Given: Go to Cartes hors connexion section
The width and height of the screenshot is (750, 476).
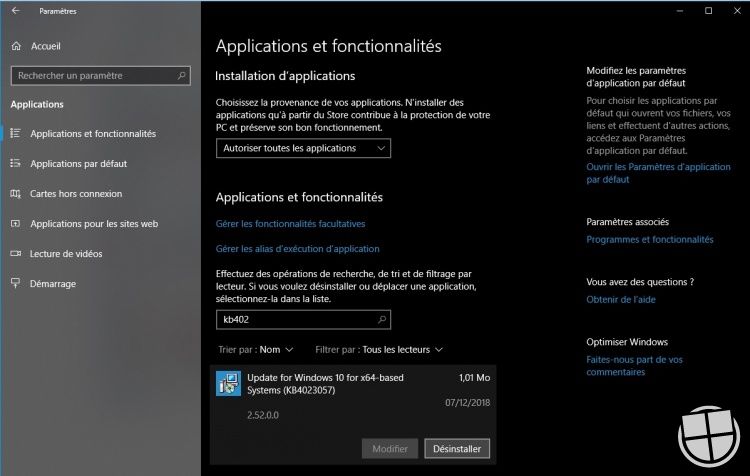Looking at the screenshot, I should pyautogui.click(x=76, y=193).
